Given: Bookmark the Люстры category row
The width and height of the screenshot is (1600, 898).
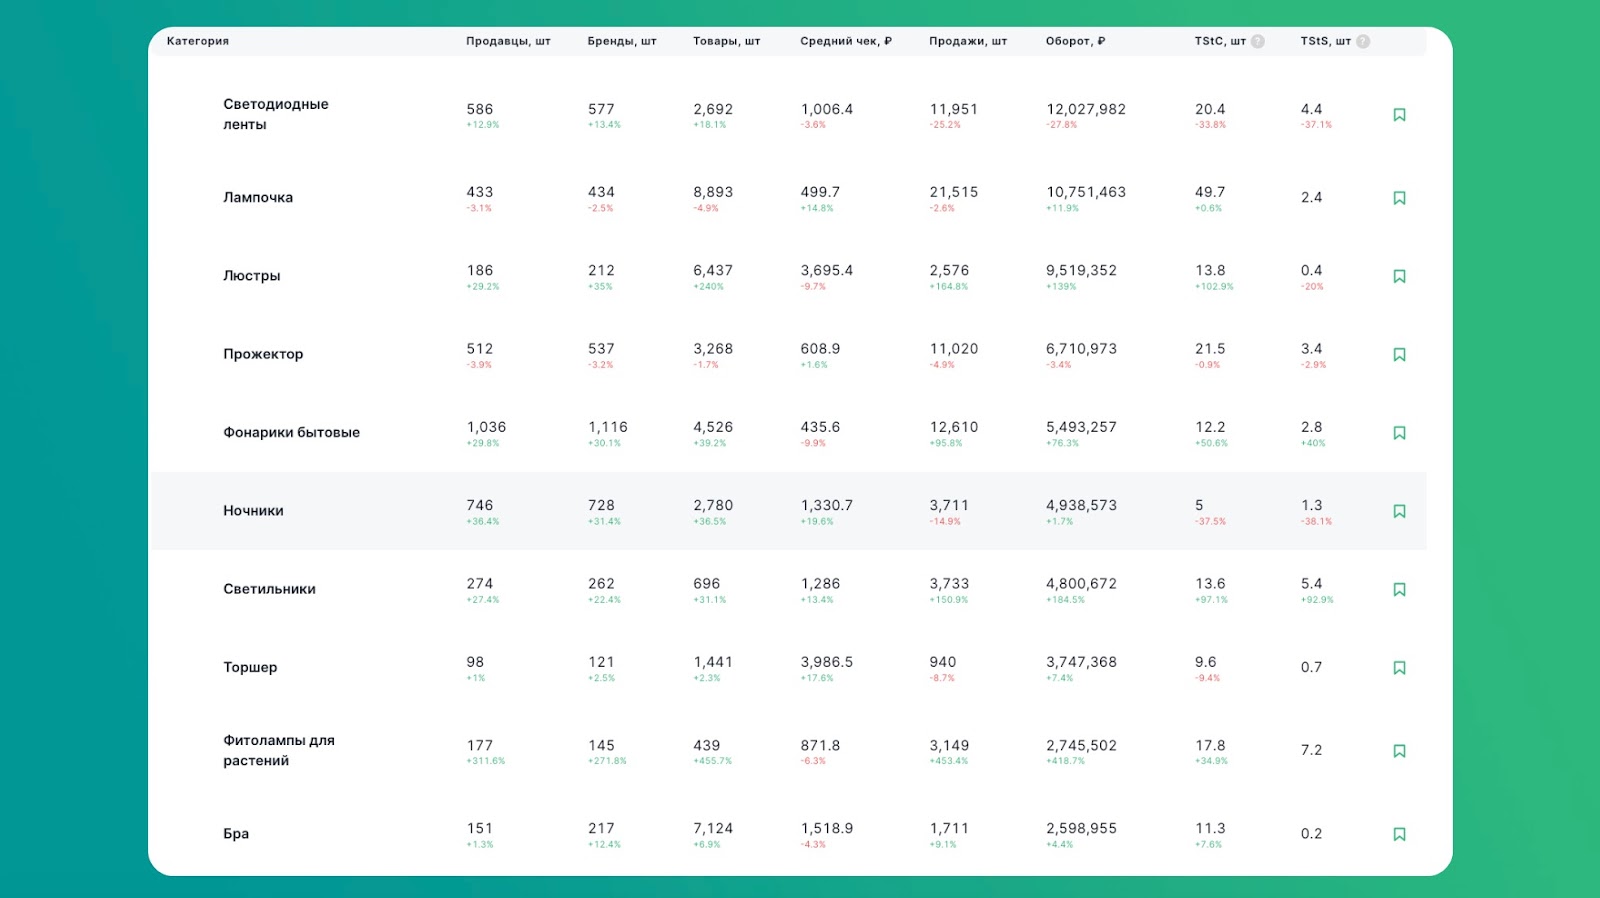Looking at the screenshot, I should tap(1399, 276).
